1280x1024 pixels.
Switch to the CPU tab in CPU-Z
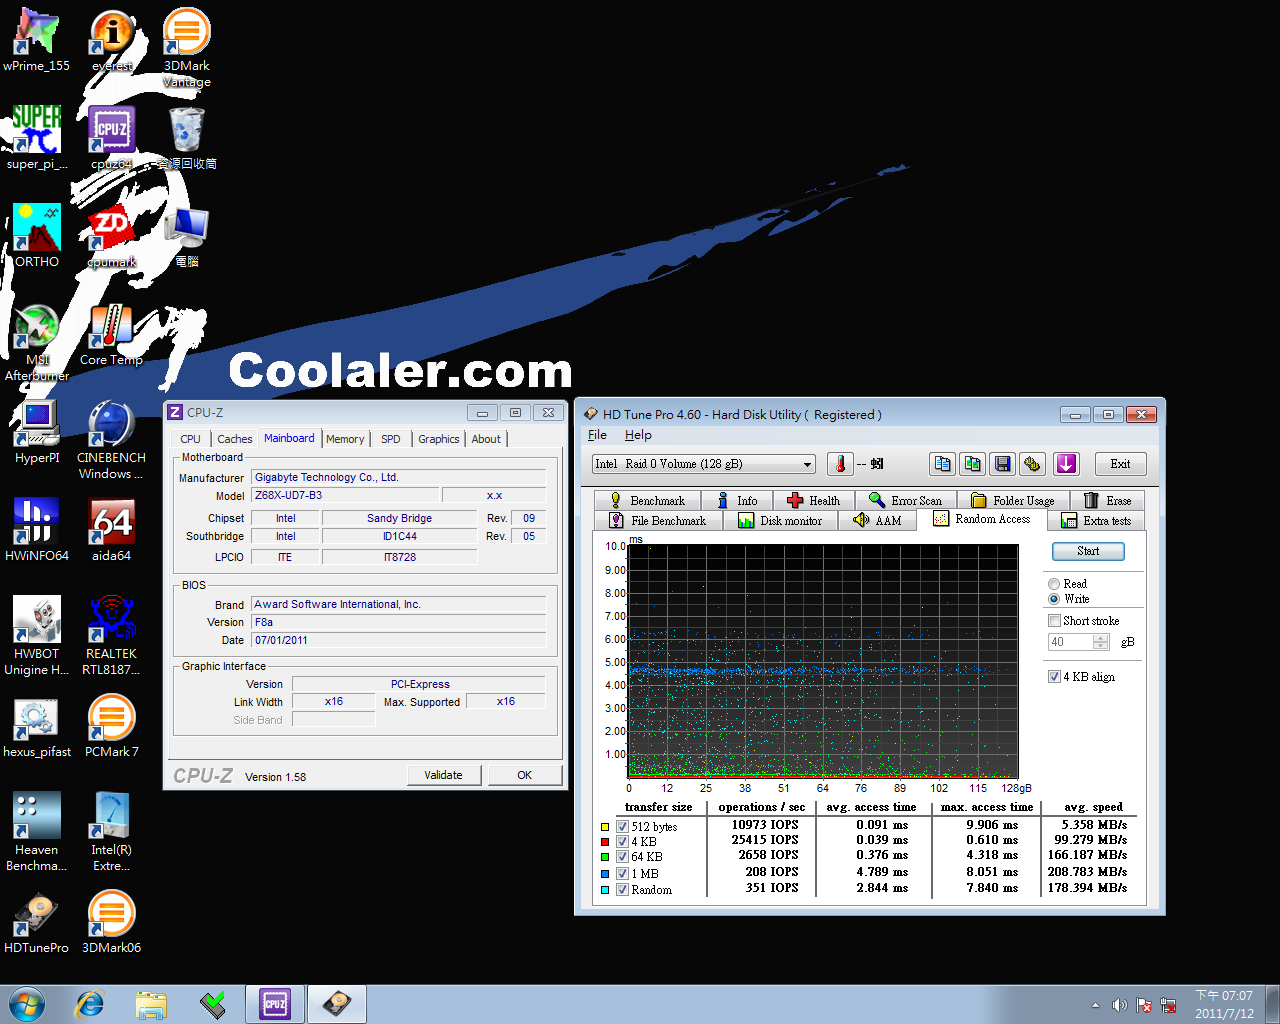tap(190, 439)
